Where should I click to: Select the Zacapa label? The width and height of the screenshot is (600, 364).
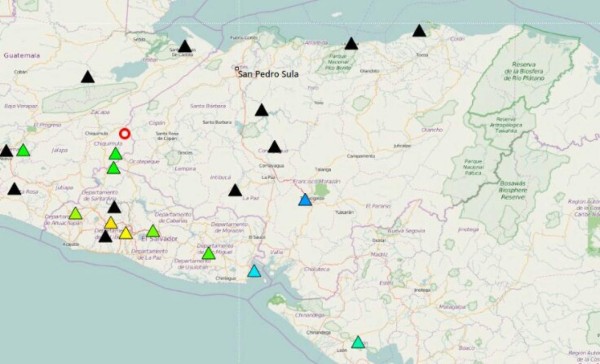100,112
